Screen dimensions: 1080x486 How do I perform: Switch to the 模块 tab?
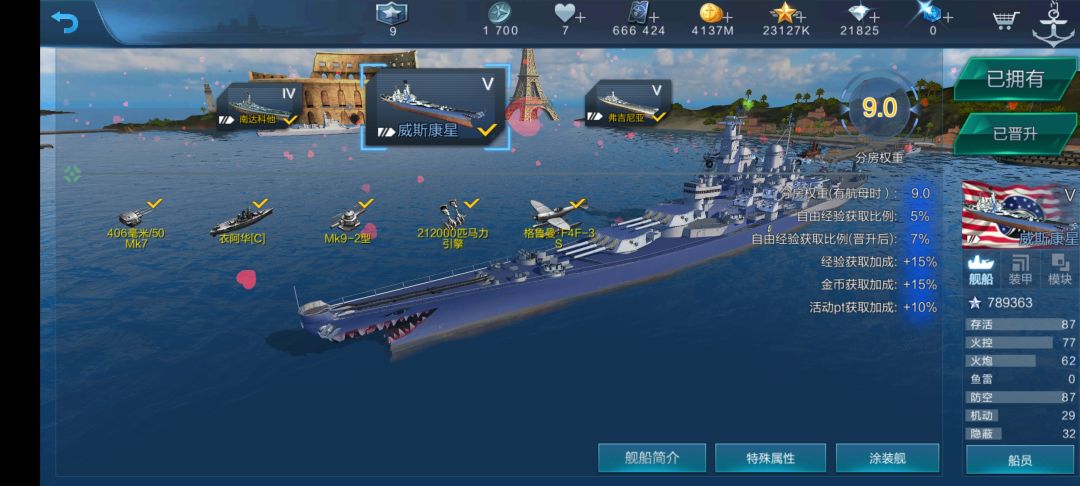[x=1059, y=270]
